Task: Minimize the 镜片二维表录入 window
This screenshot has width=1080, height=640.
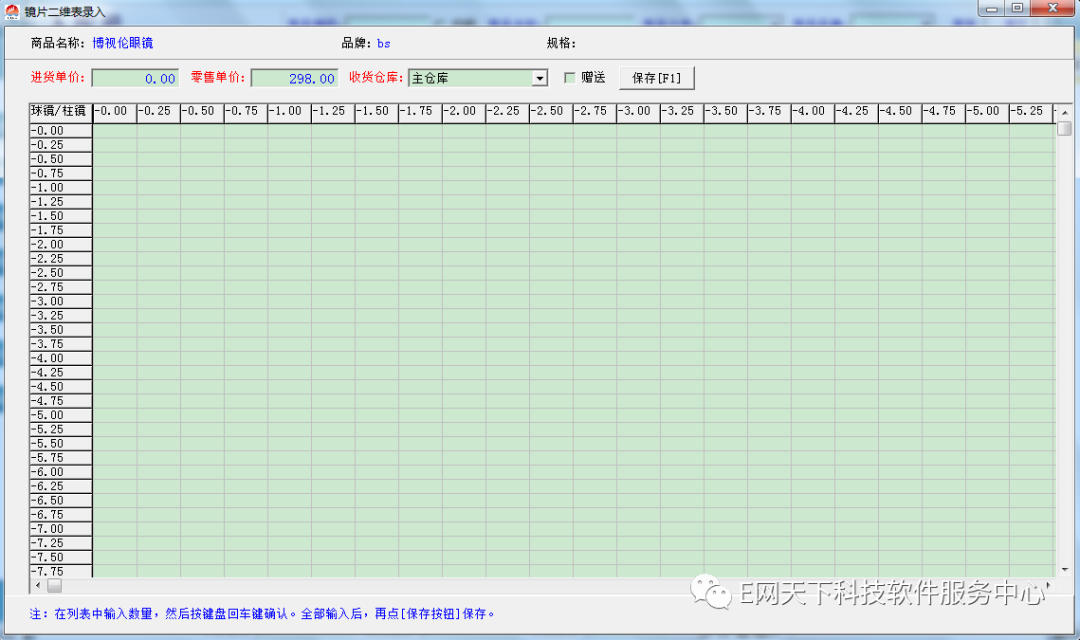Action: click(990, 8)
